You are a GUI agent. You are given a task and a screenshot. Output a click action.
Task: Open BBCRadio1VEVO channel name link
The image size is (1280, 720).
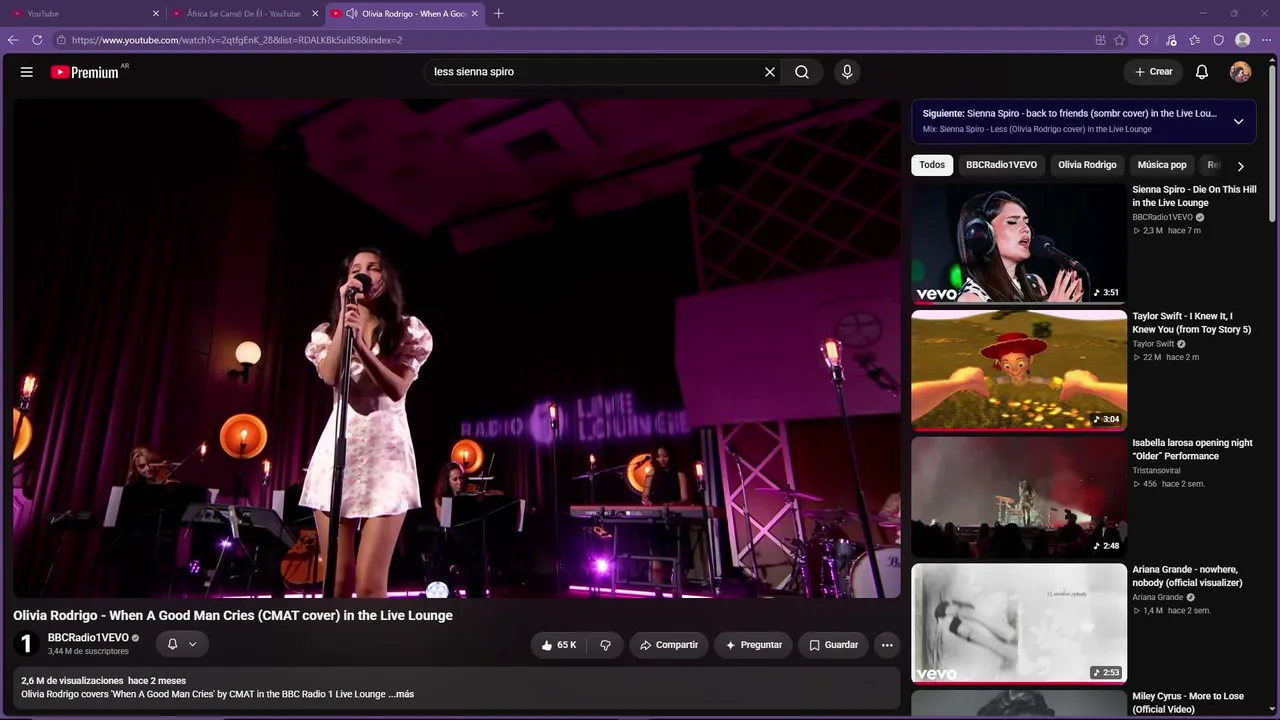88,638
